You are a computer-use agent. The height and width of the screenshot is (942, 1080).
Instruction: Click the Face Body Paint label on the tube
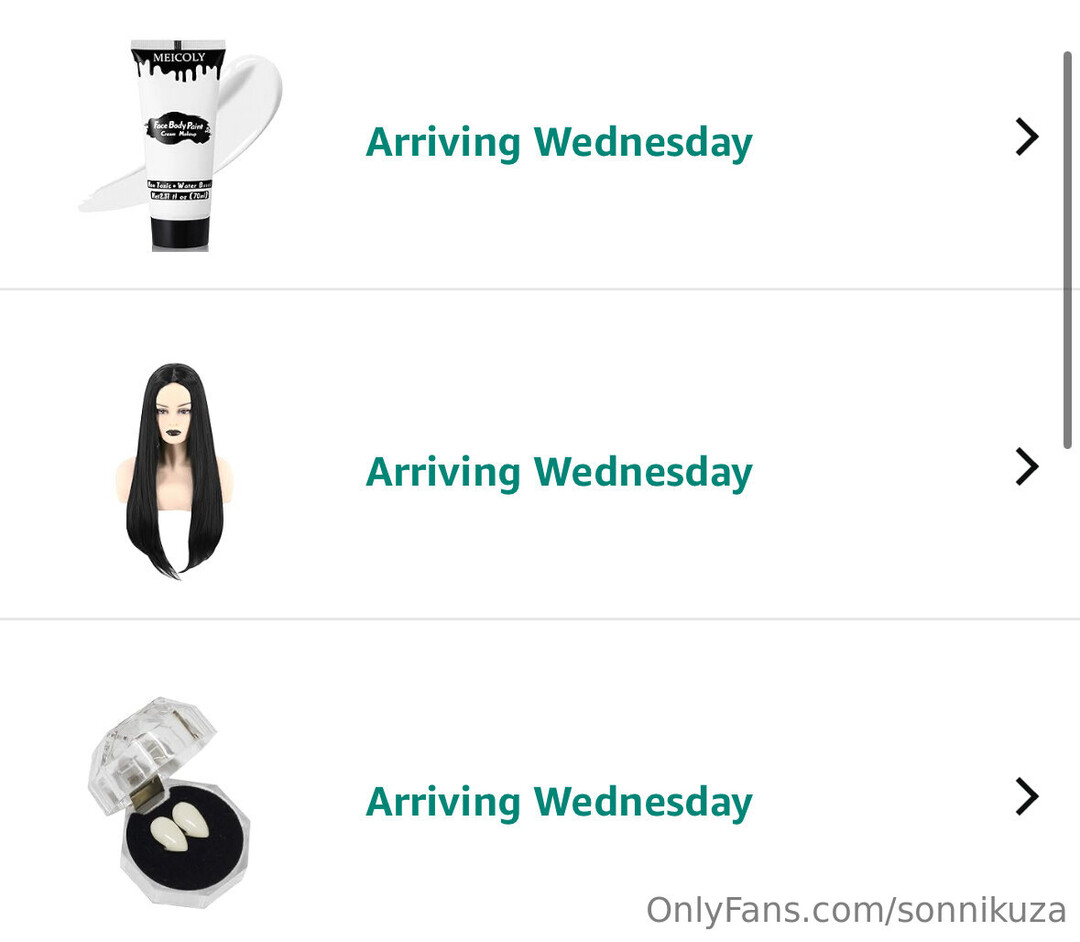point(179,128)
